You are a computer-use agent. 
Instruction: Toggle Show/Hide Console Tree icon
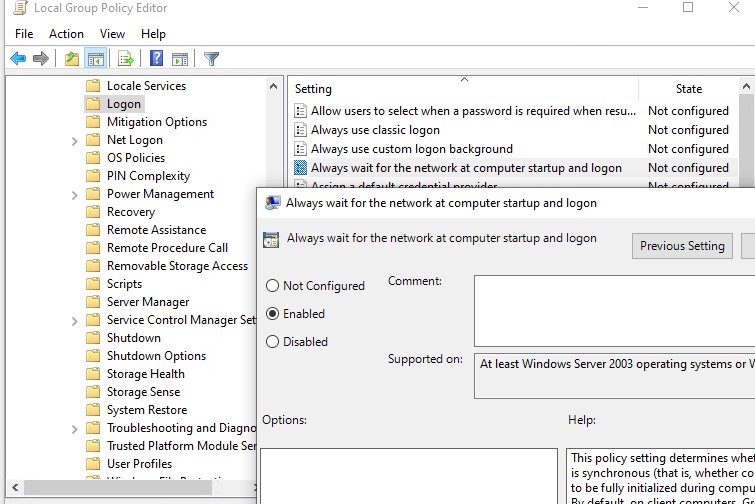point(95,59)
